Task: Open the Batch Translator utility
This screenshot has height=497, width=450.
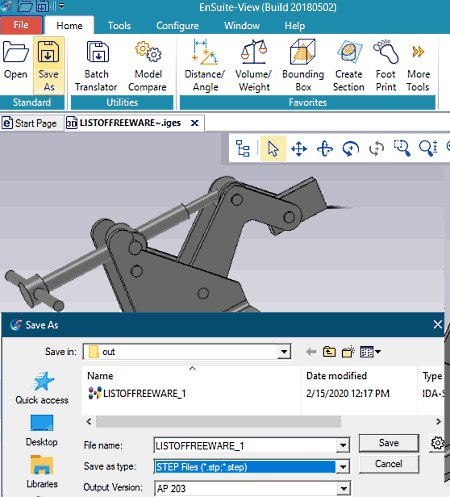Action: (96, 66)
